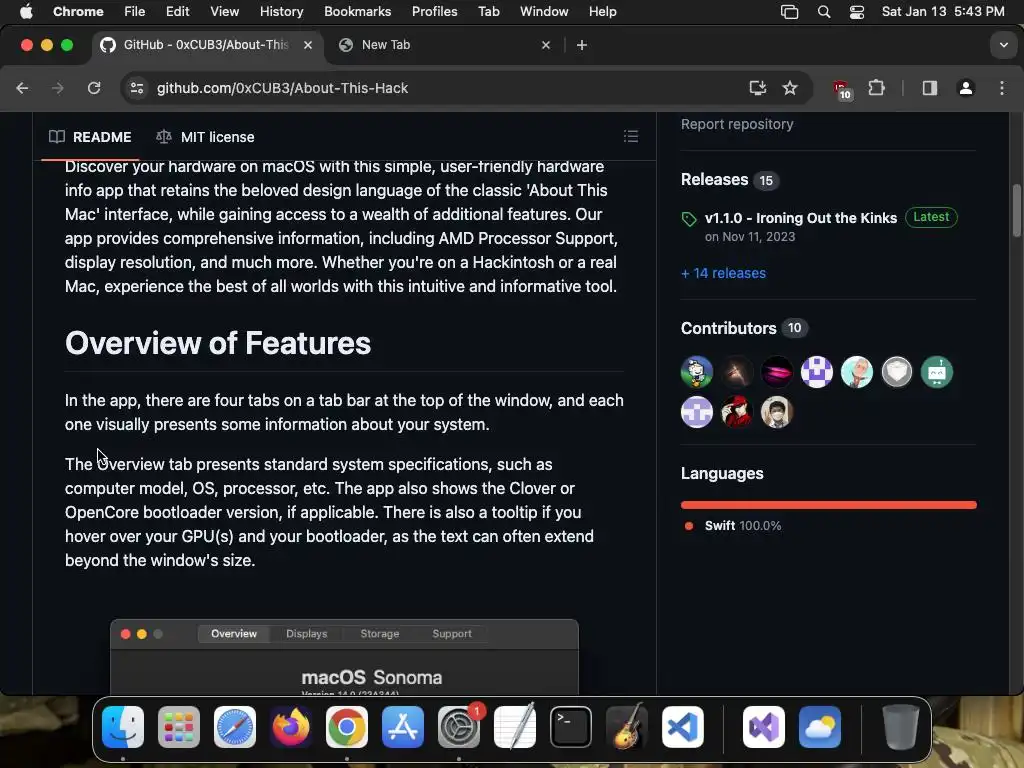The image size is (1024, 768).
Task: Click the red Swift language bar
Action: [x=828, y=505]
